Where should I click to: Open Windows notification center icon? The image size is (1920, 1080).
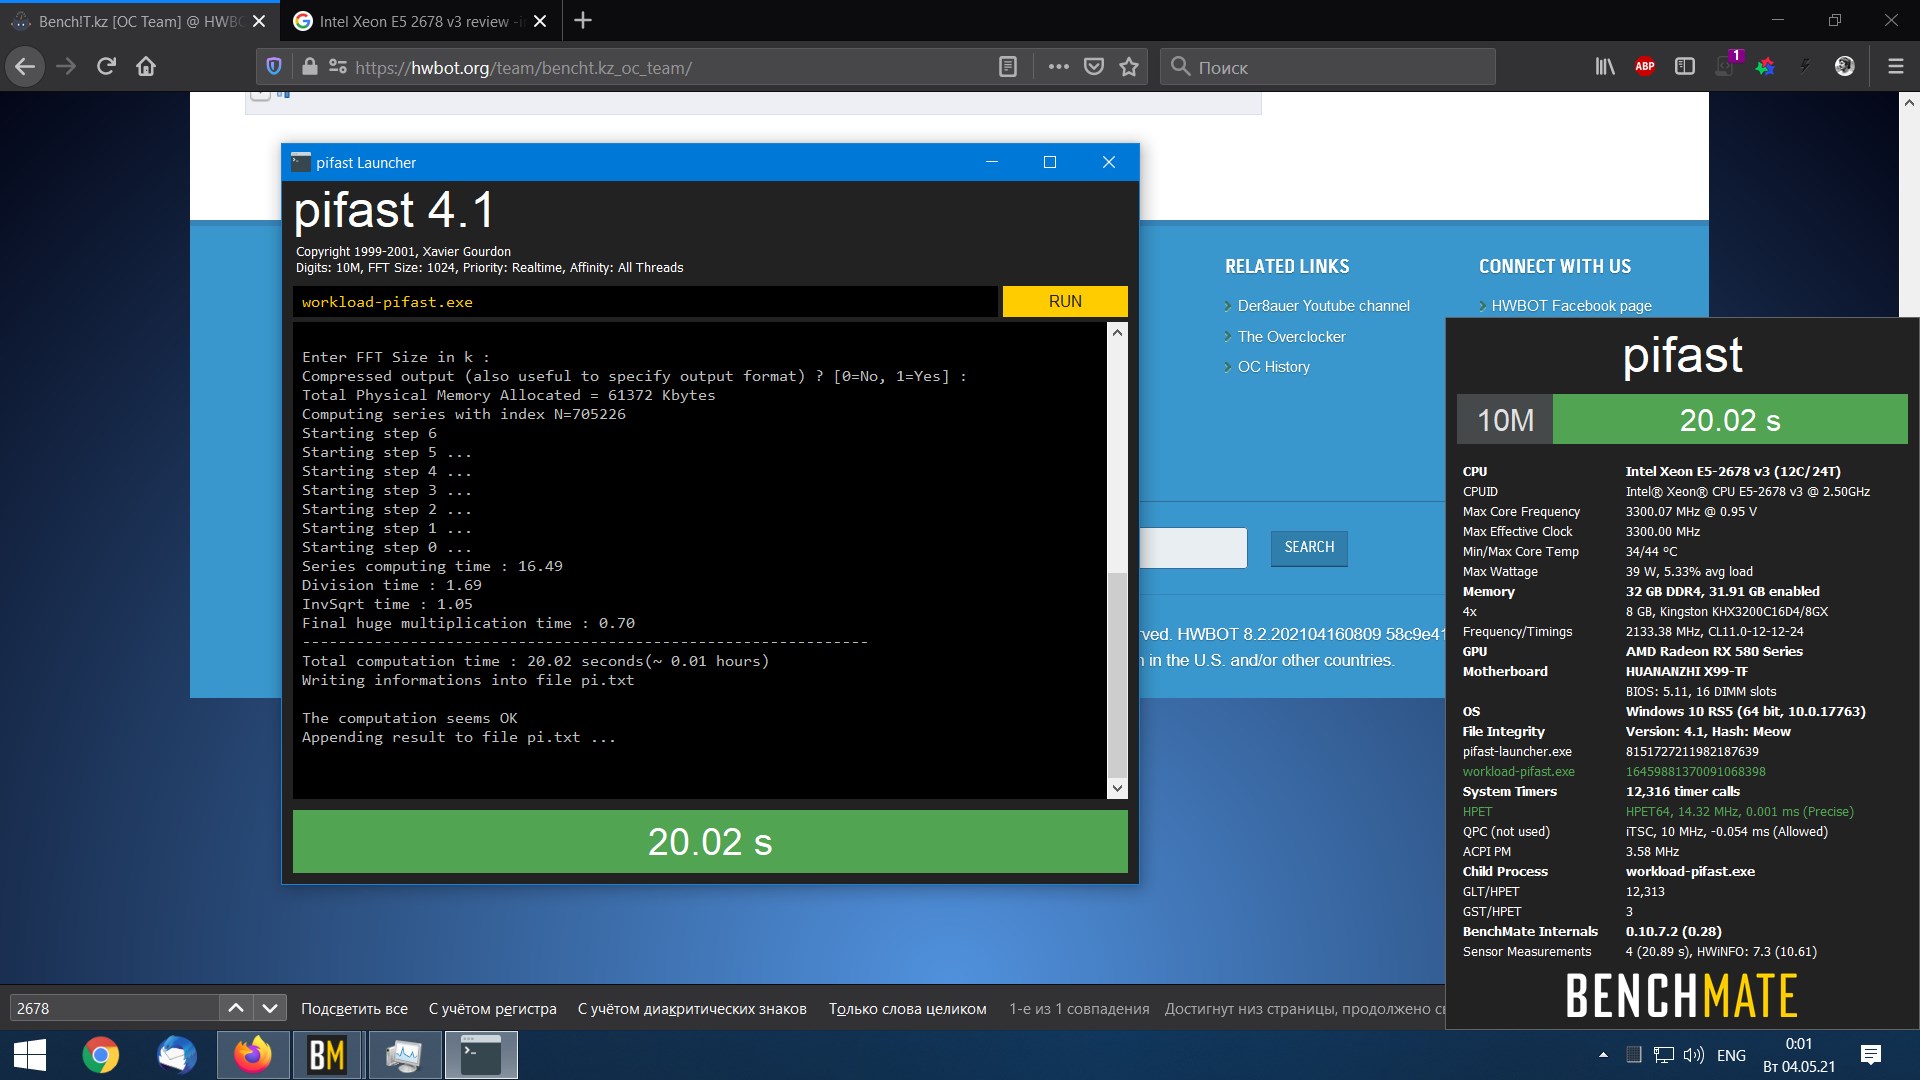click(x=1871, y=1055)
